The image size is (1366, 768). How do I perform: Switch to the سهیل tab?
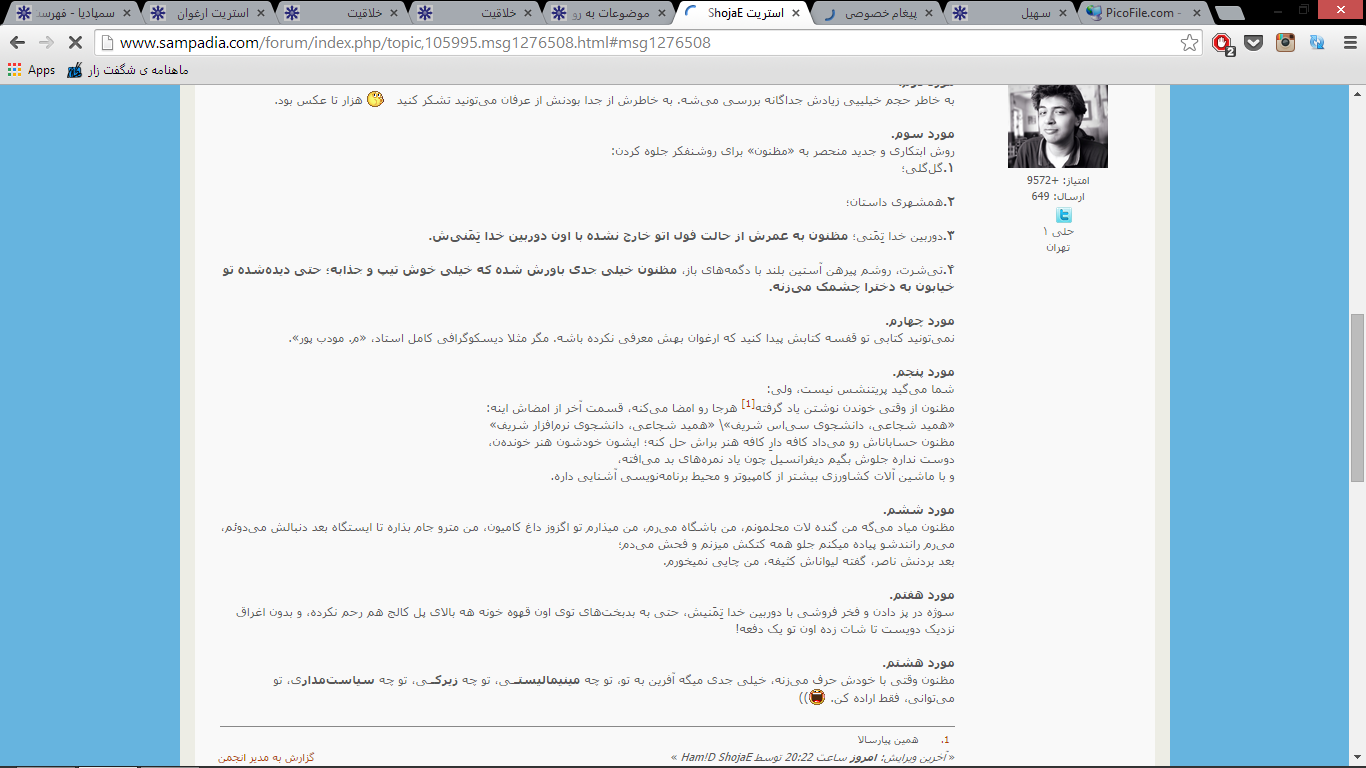coord(1008,13)
